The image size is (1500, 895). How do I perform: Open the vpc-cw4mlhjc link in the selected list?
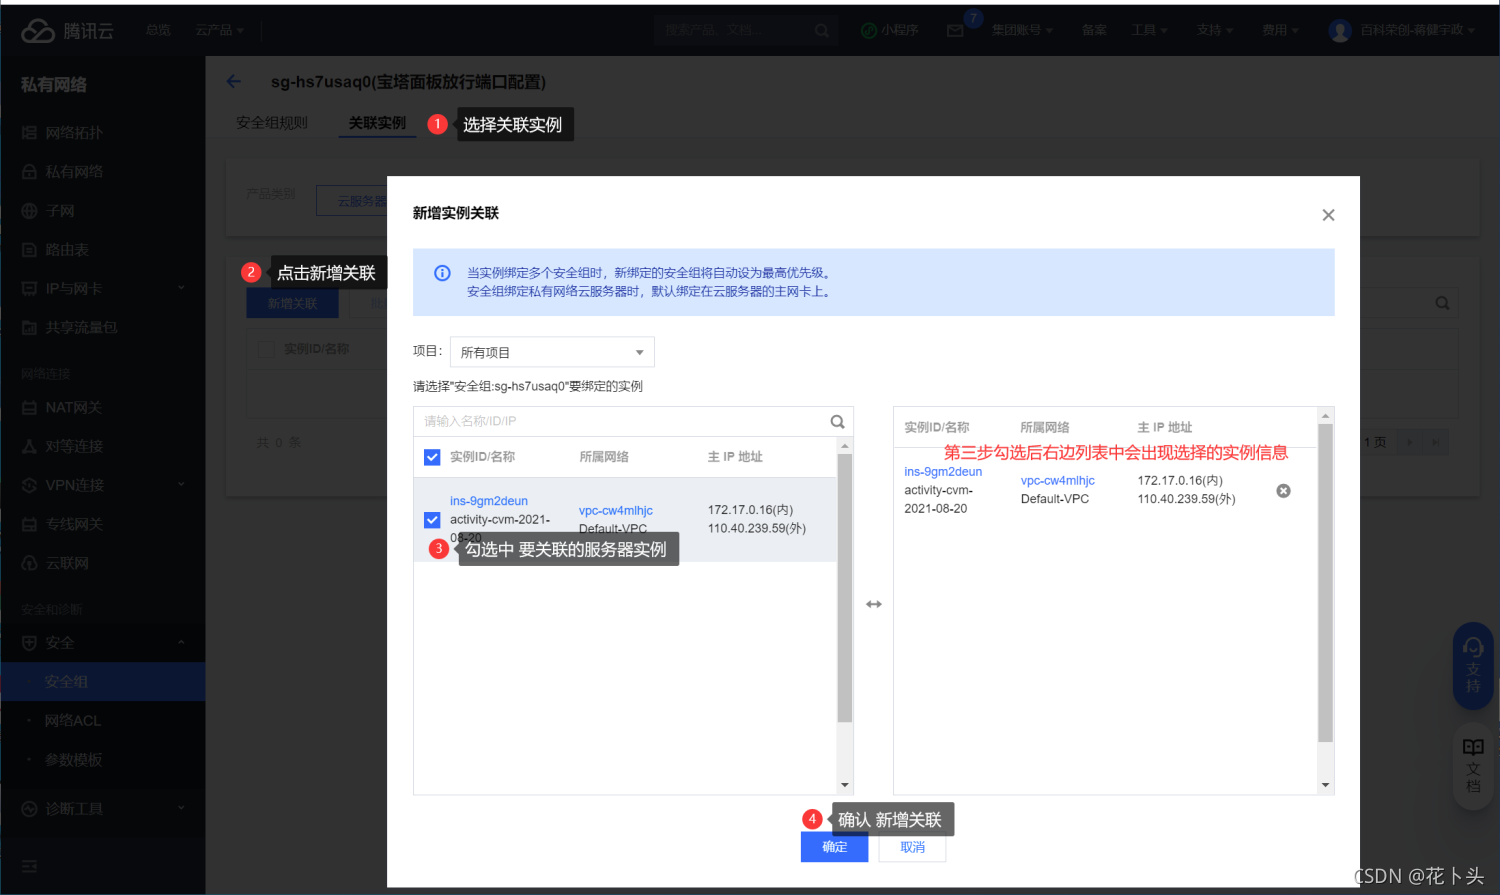click(1058, 481)
